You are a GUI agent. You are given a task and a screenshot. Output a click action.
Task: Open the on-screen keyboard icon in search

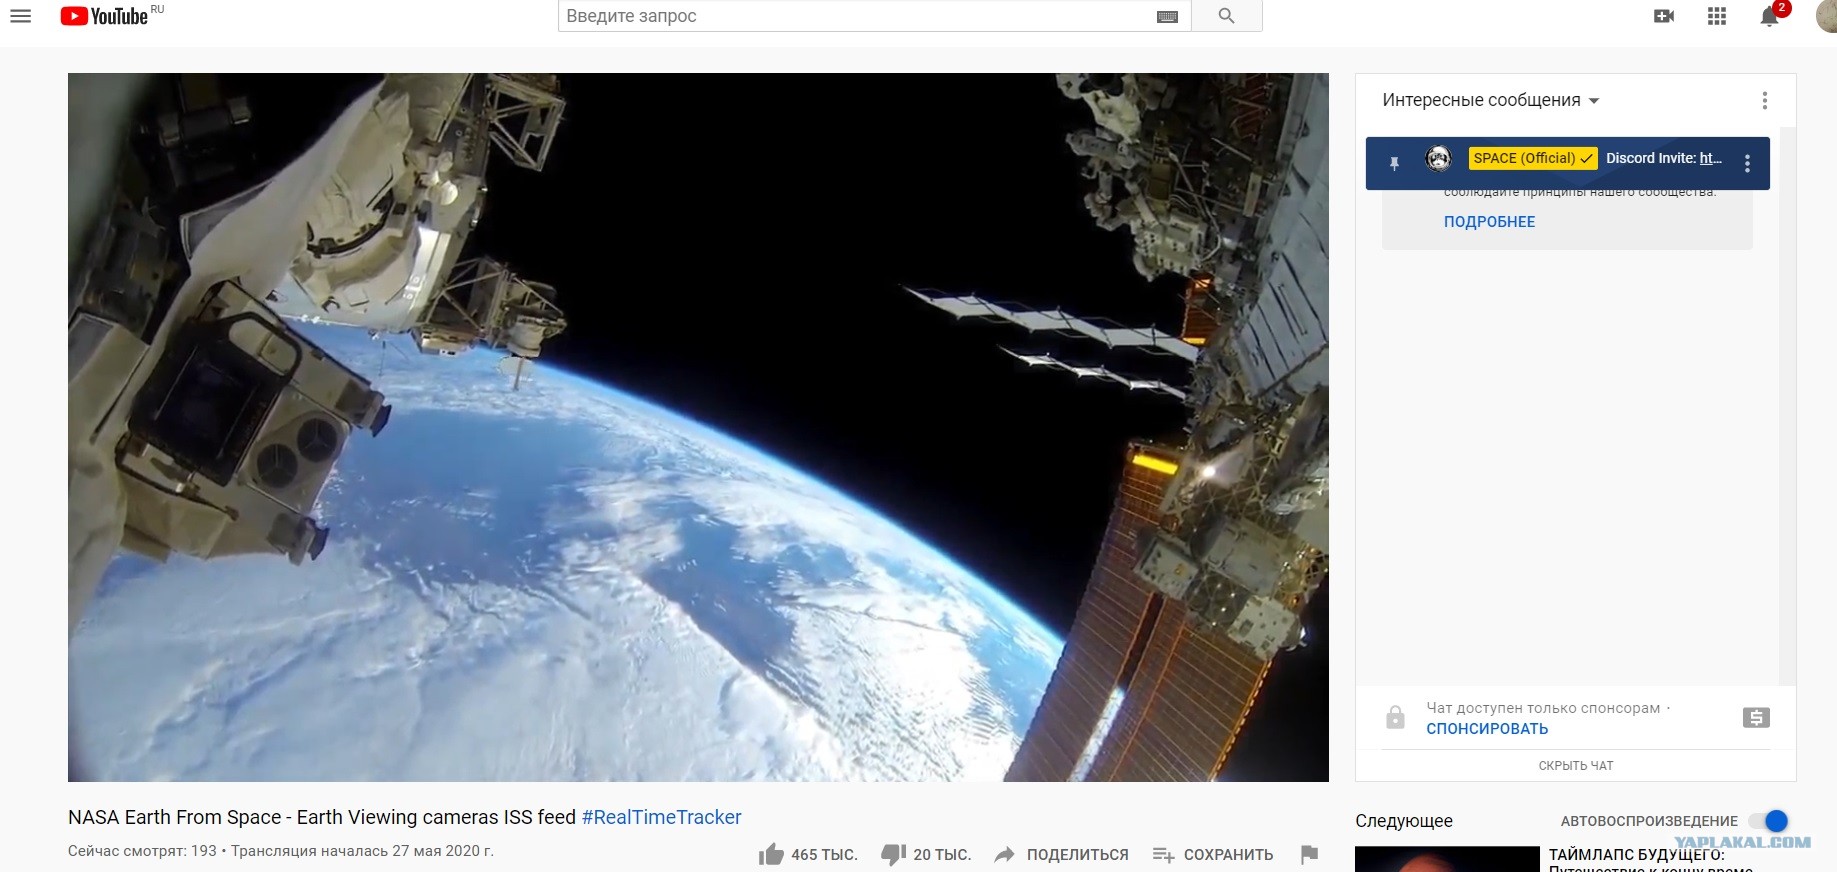1167,17
